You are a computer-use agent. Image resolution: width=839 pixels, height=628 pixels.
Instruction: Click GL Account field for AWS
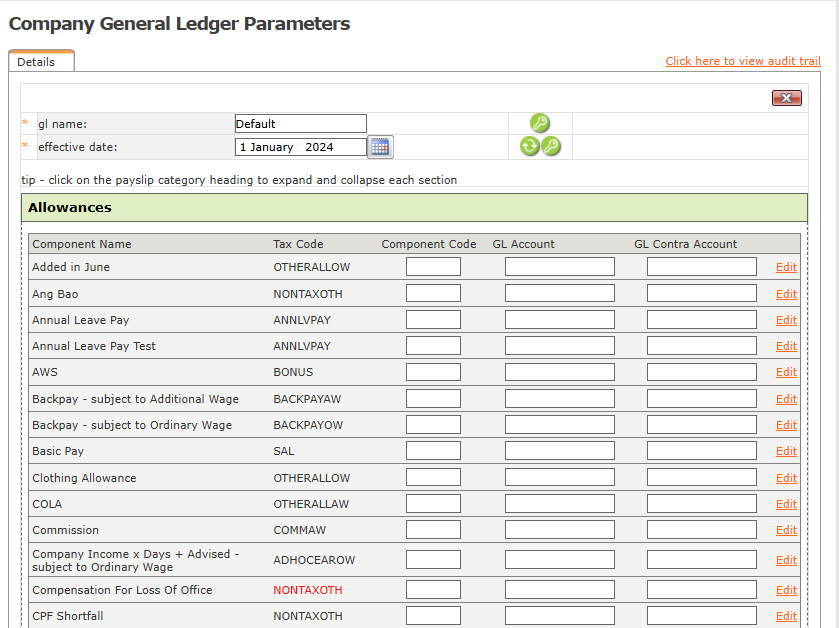tap(559, 372)
